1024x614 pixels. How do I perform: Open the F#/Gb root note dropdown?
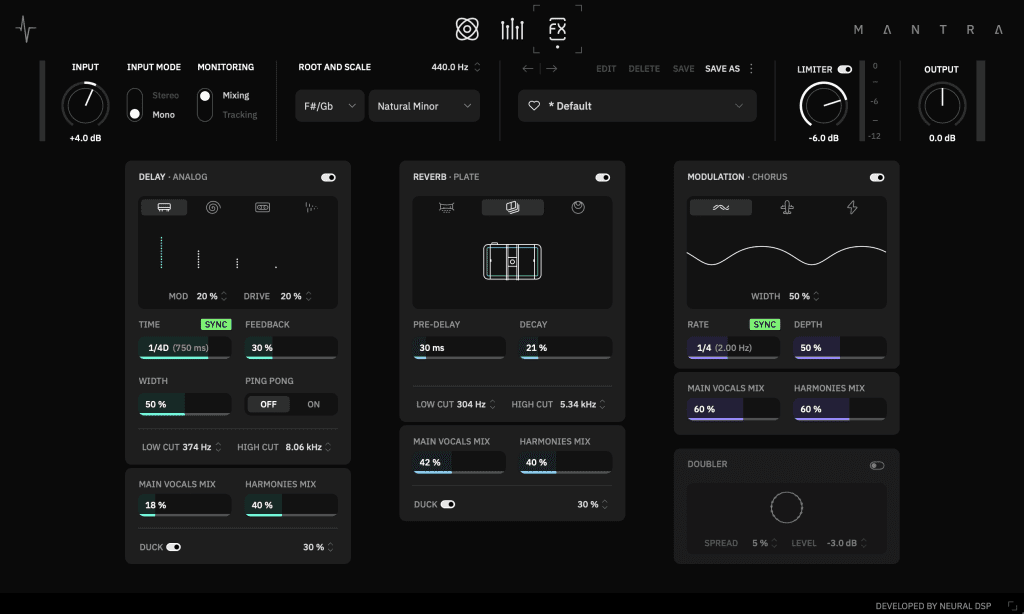329,106
